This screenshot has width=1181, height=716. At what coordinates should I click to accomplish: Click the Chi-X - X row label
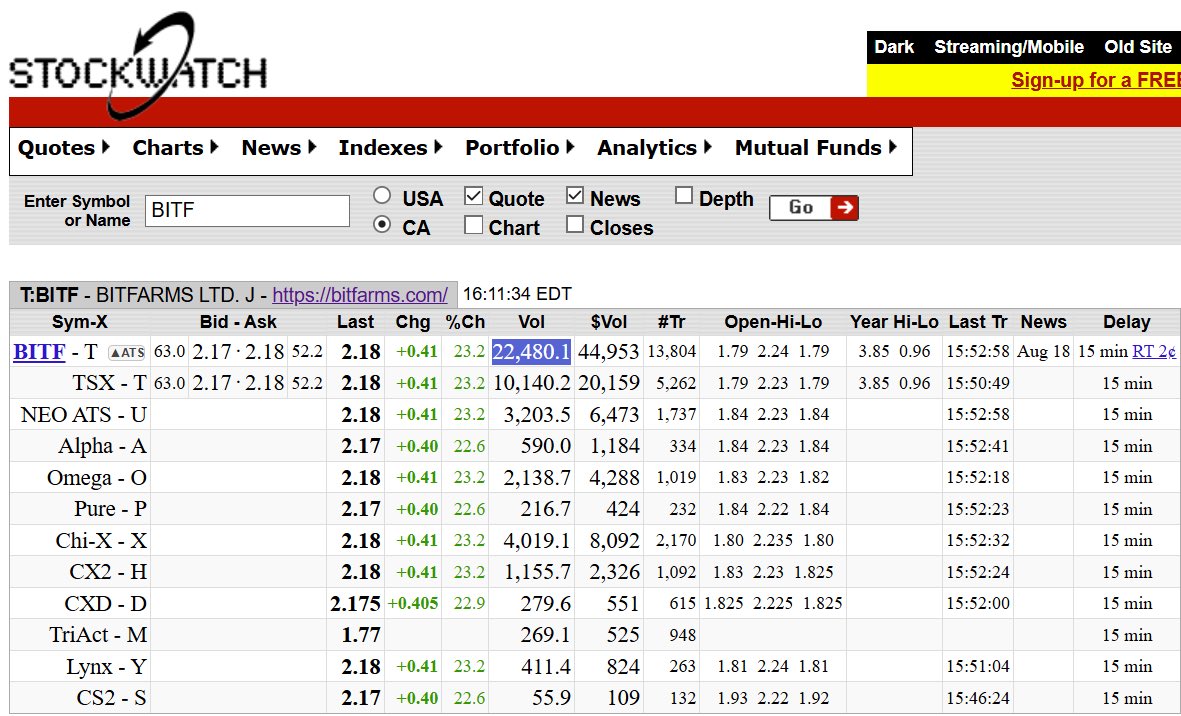[101, 541]
